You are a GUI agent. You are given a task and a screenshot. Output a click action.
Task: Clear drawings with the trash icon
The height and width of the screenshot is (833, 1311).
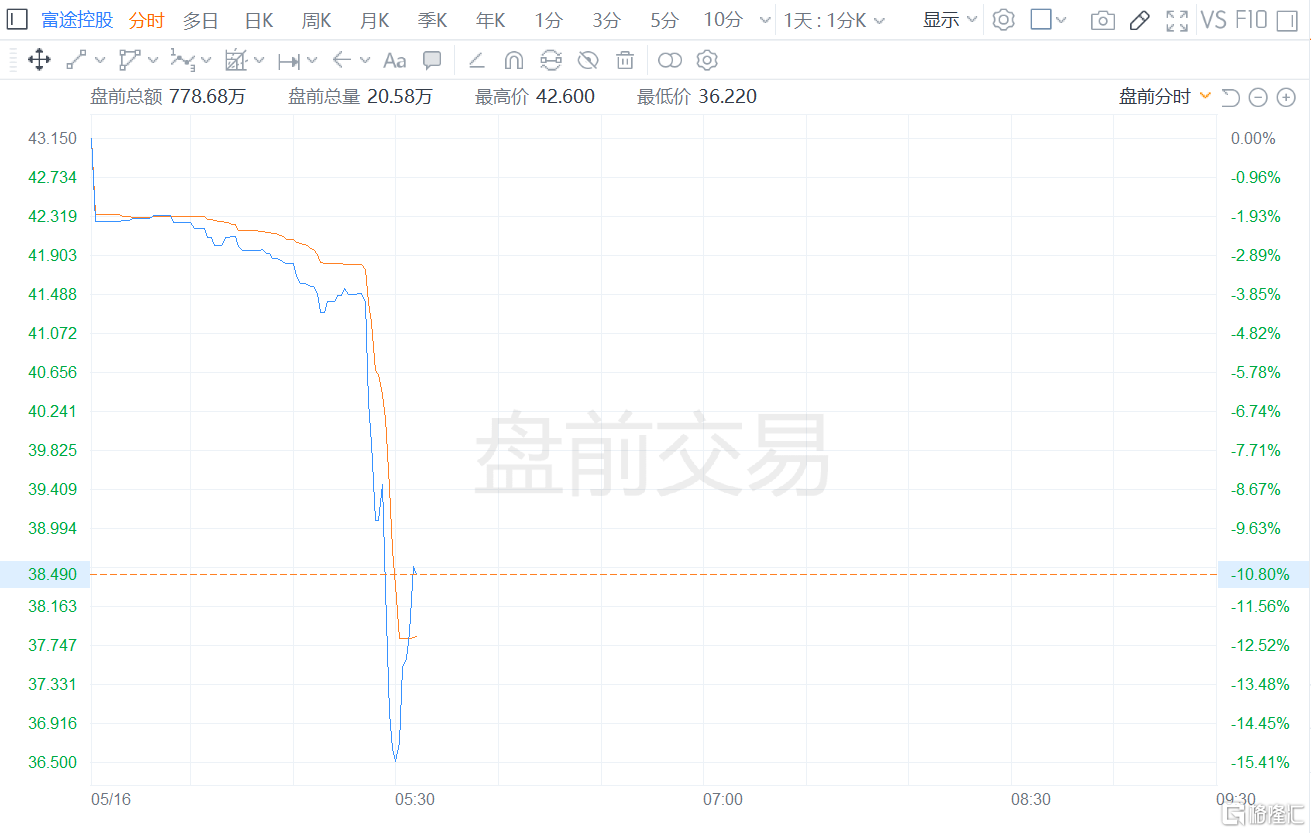(625, 60)
